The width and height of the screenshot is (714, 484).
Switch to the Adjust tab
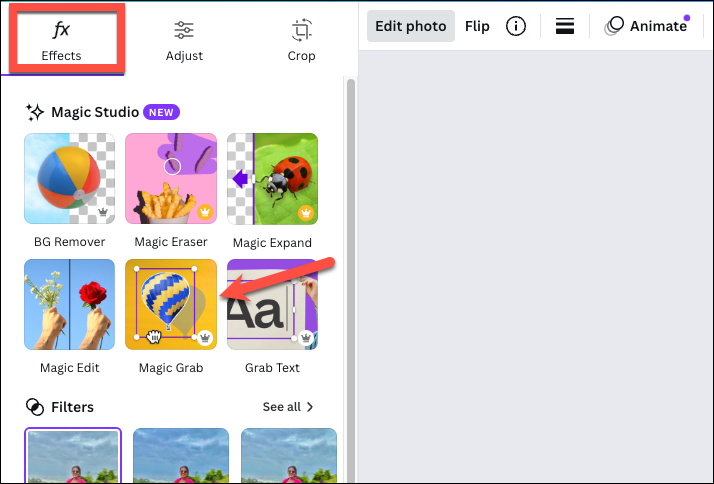point(184,40)
